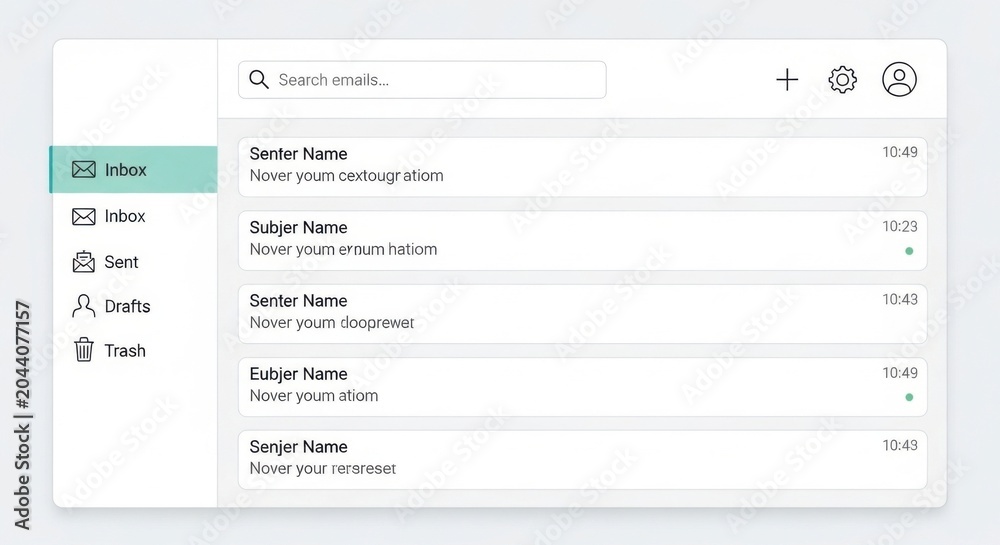Focus the Search emails field

click(x=422, y=80)
